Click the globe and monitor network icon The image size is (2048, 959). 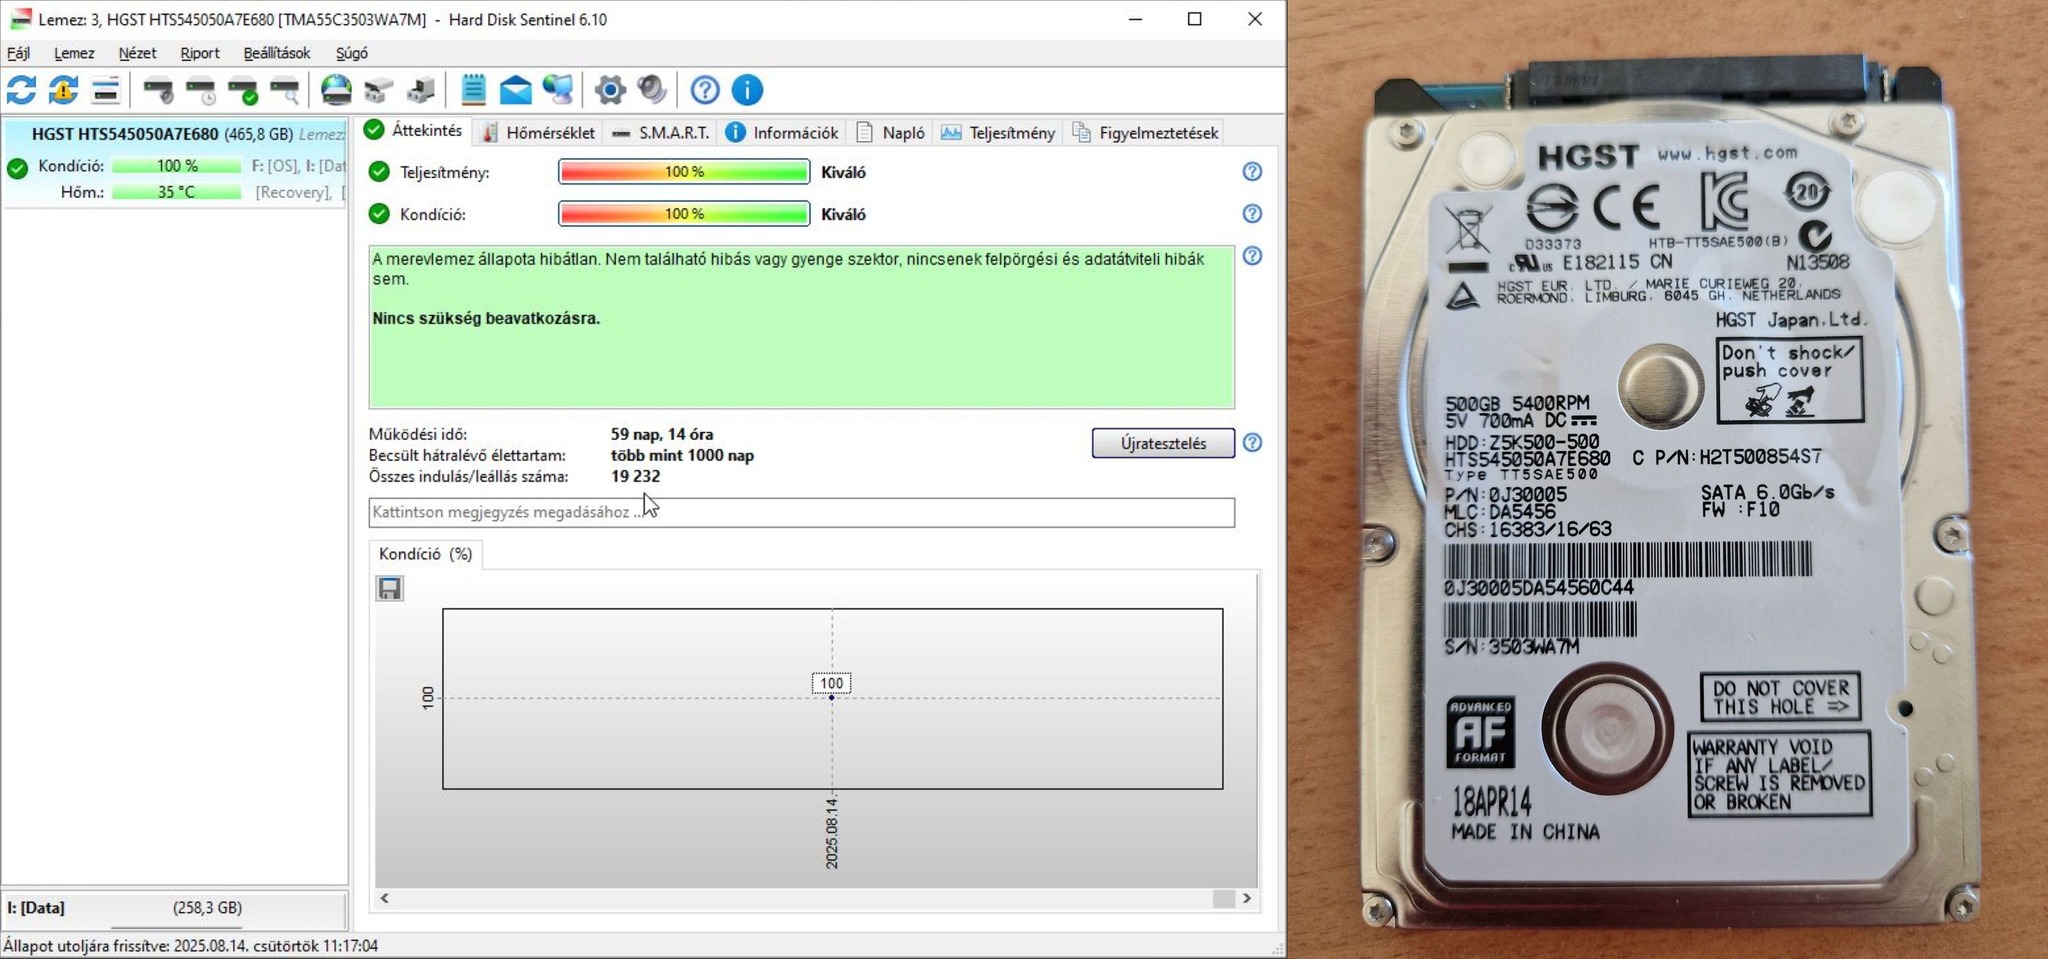tap(558, 90)
